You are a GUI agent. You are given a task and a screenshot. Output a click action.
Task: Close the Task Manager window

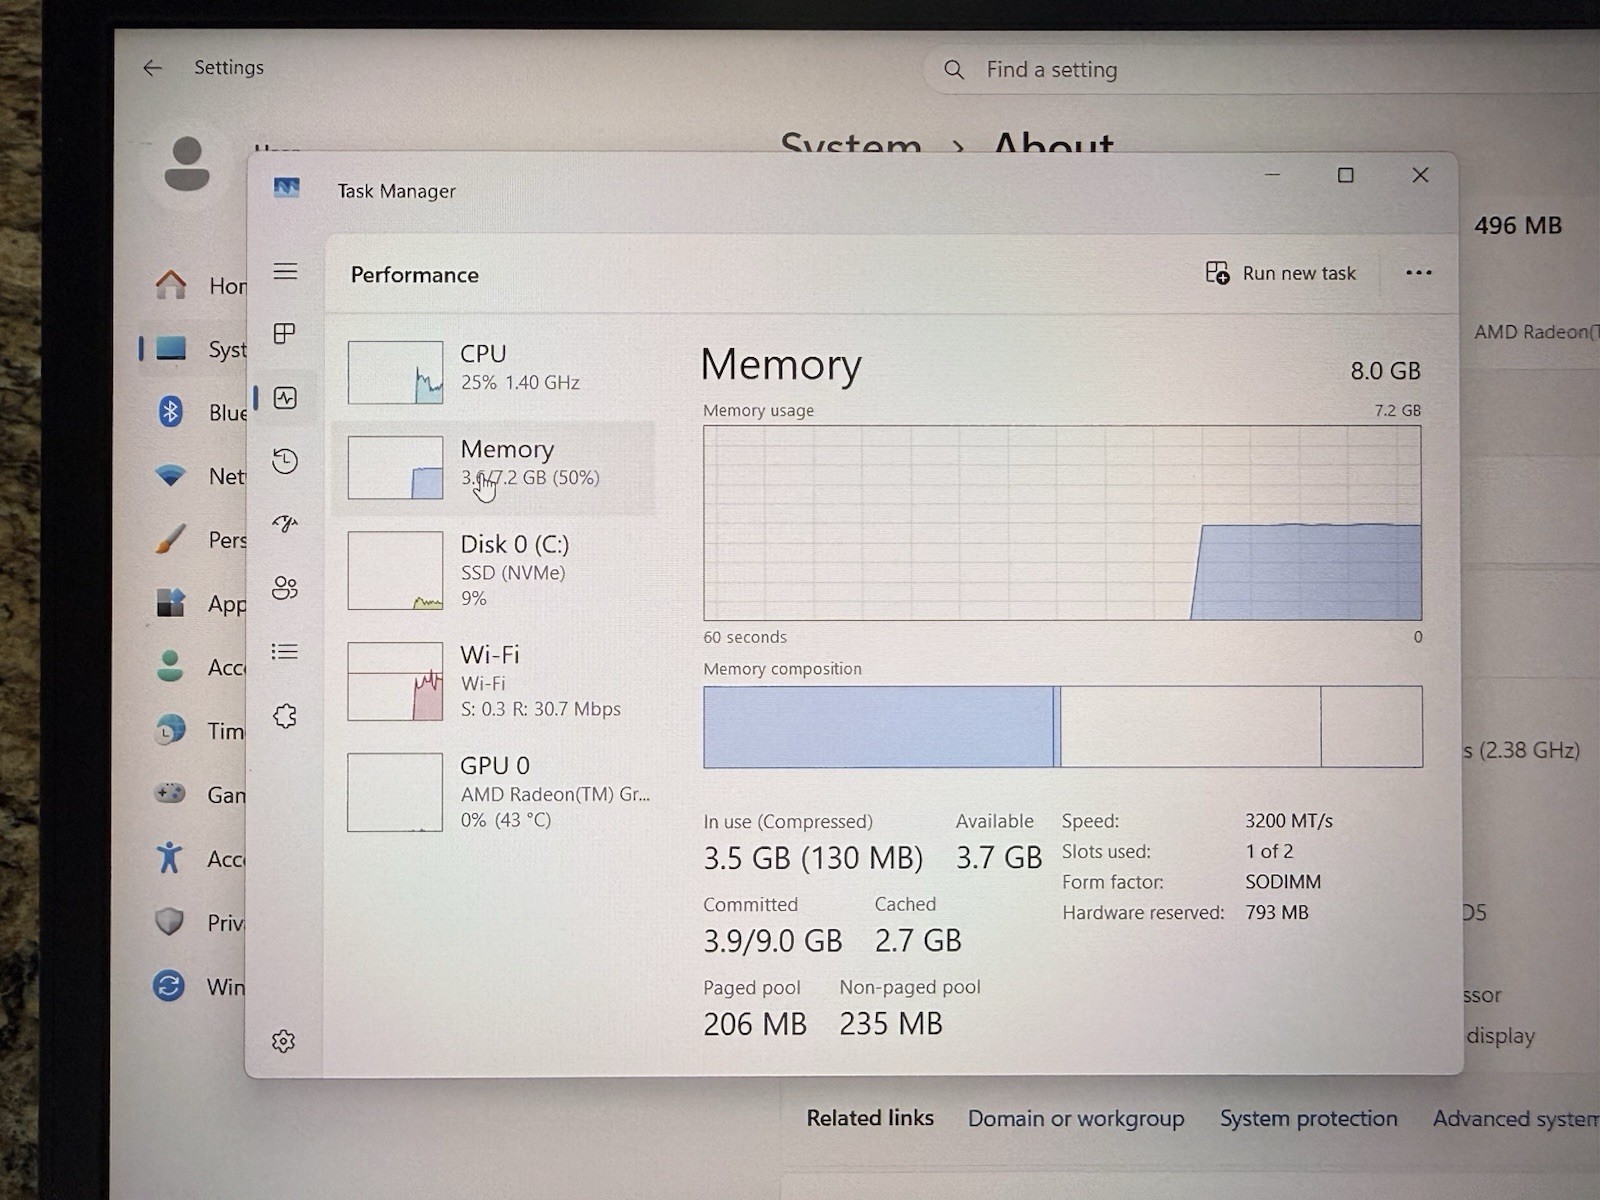click(1420, 175)
